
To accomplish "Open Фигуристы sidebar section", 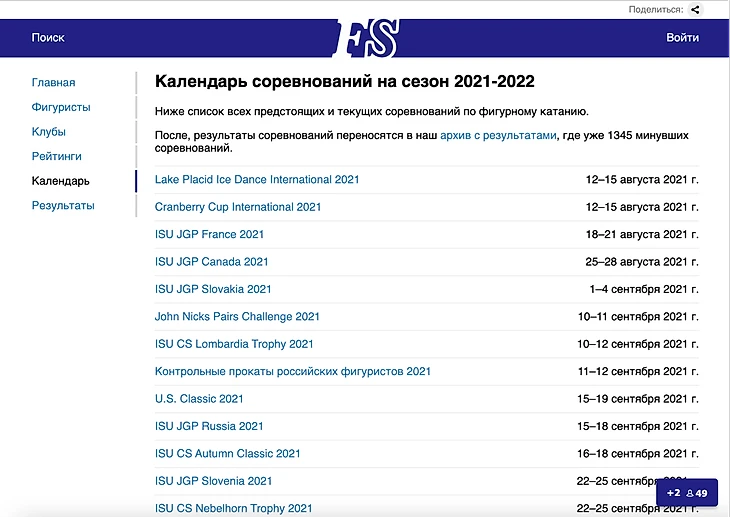I will click(x=61, y=107).
